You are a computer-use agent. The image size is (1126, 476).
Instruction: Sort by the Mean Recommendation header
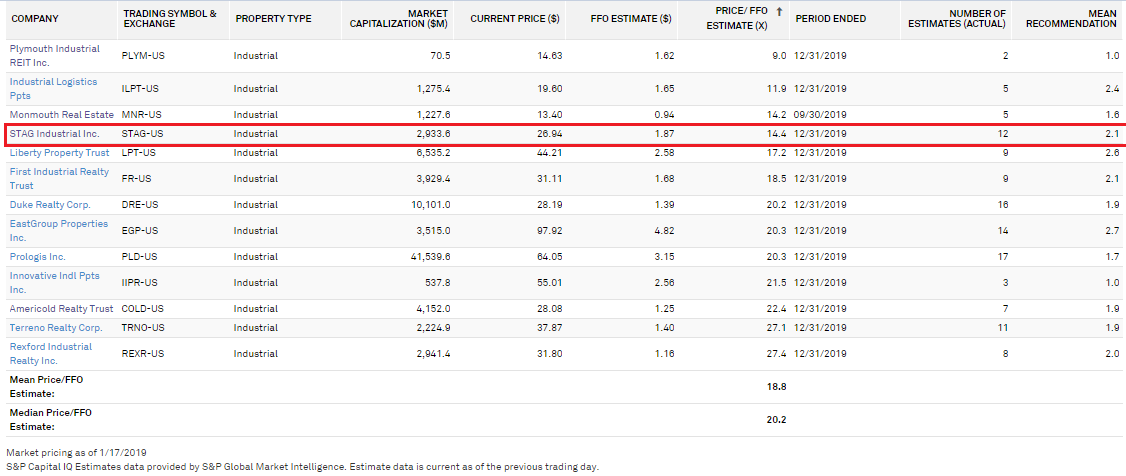pyautogui.click(x=1071, y=19)
